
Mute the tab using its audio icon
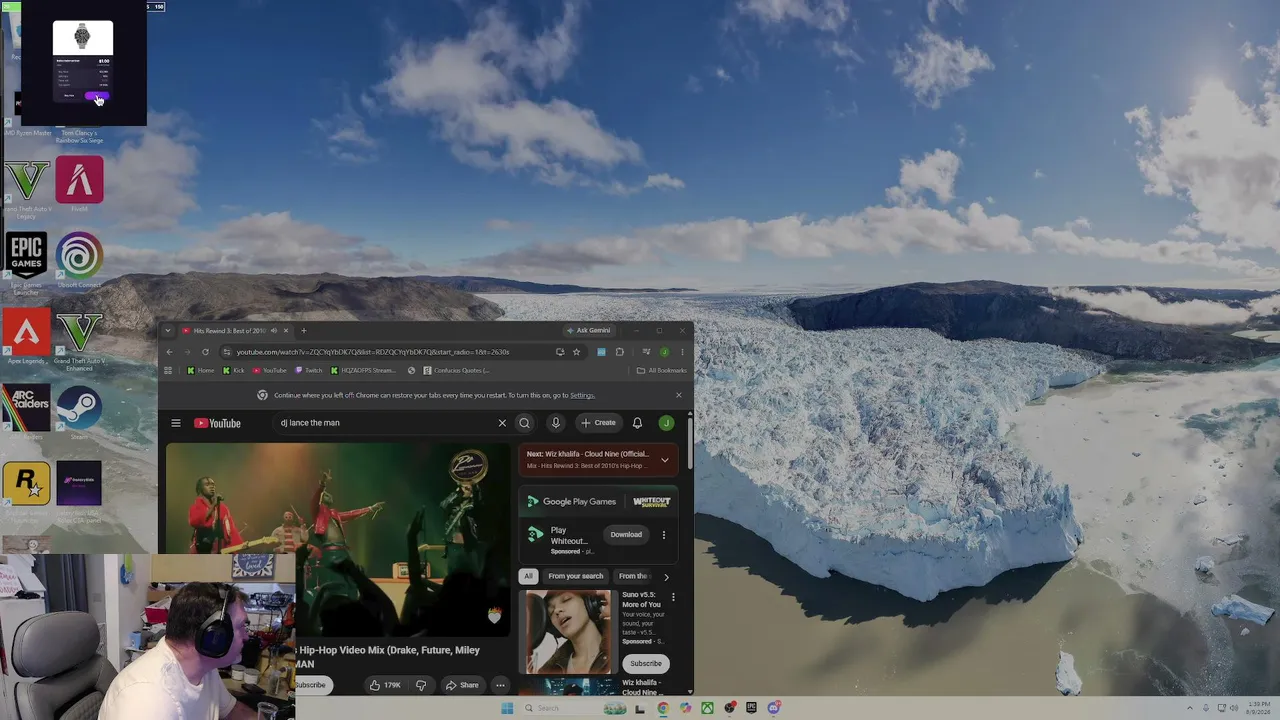(x=273, y=331)
